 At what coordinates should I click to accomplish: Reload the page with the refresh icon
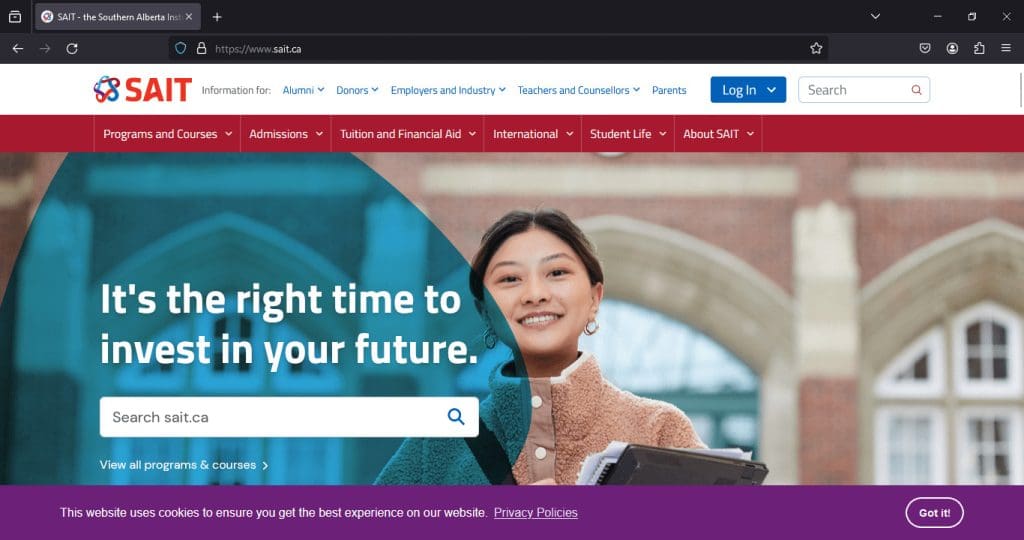[x=72, y=48]
